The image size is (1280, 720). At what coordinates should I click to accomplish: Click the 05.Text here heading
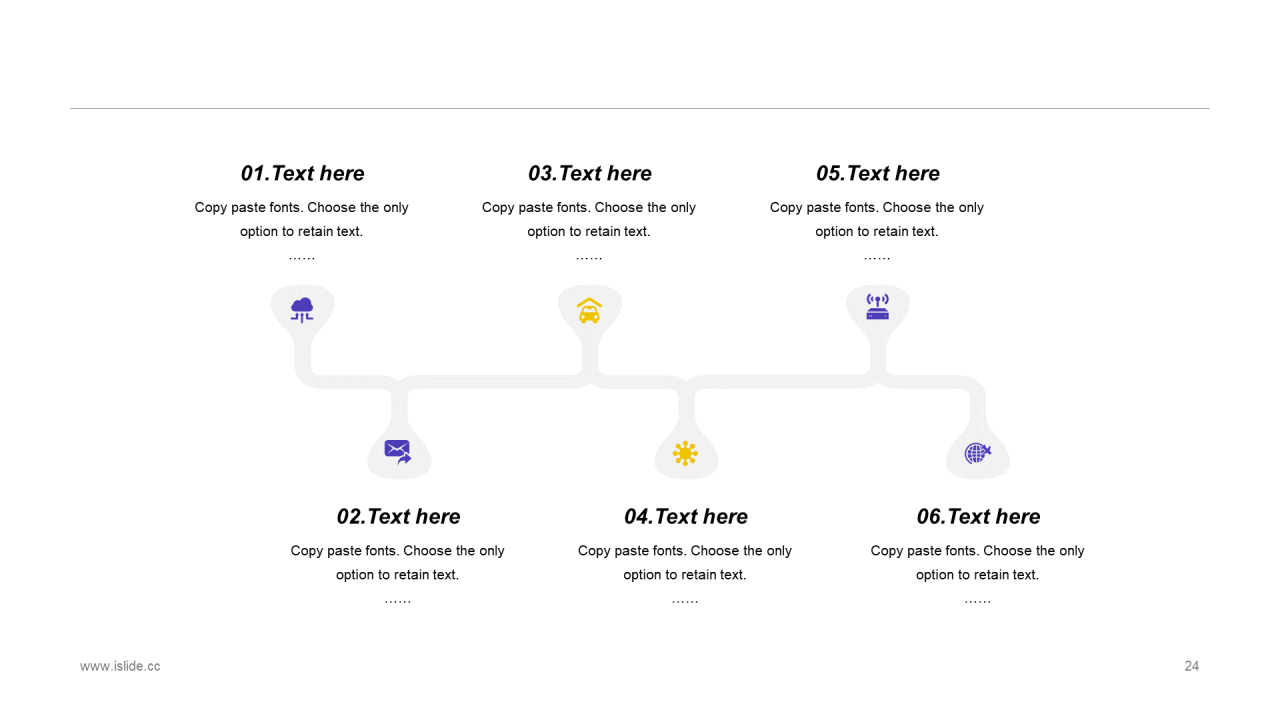(878, 173)
